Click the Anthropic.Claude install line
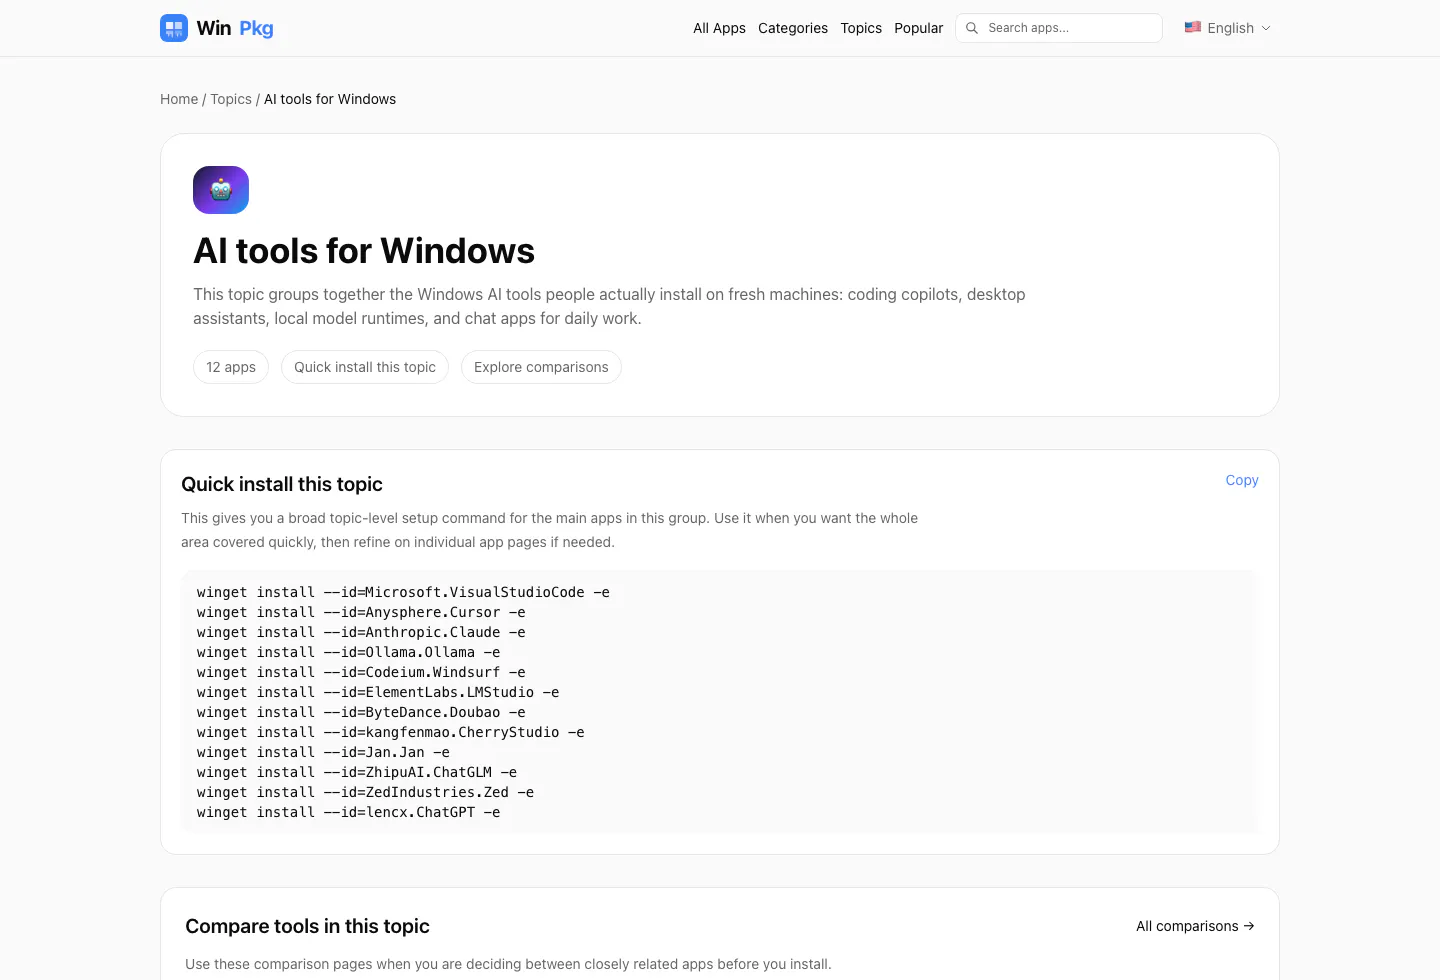The image size is (1440, 980). (x=361, y=632)
